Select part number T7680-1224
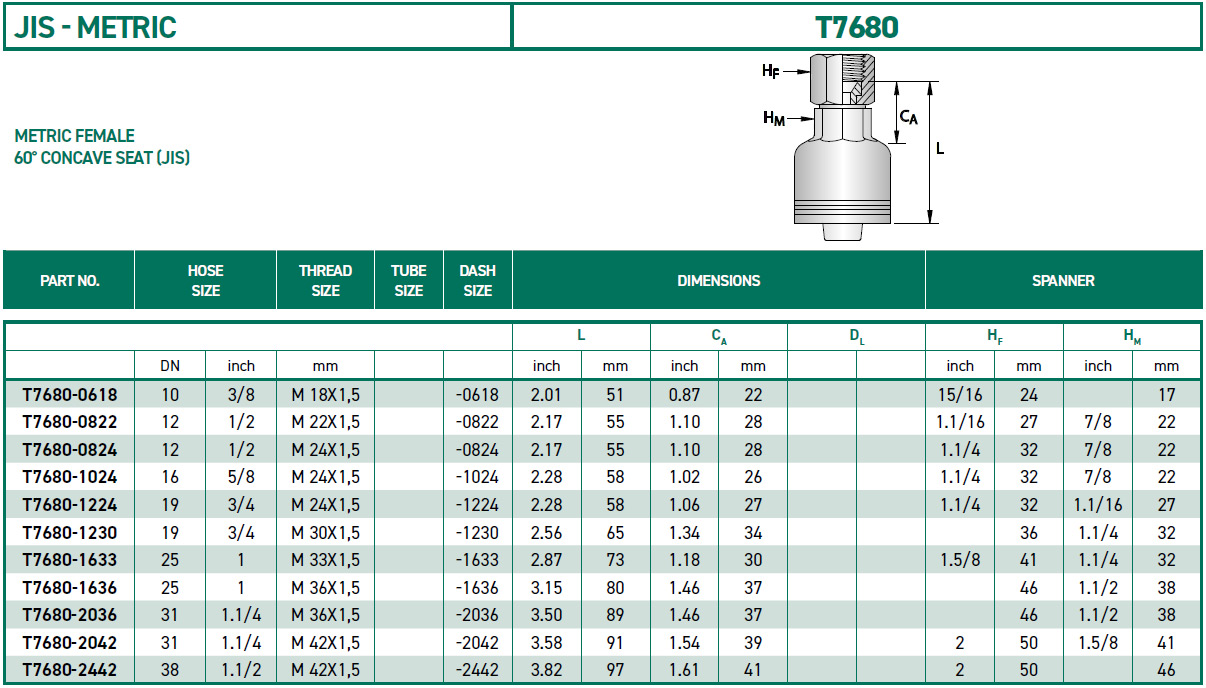The width and height of the screenshot is (1206, 688). tap(69, 505)
